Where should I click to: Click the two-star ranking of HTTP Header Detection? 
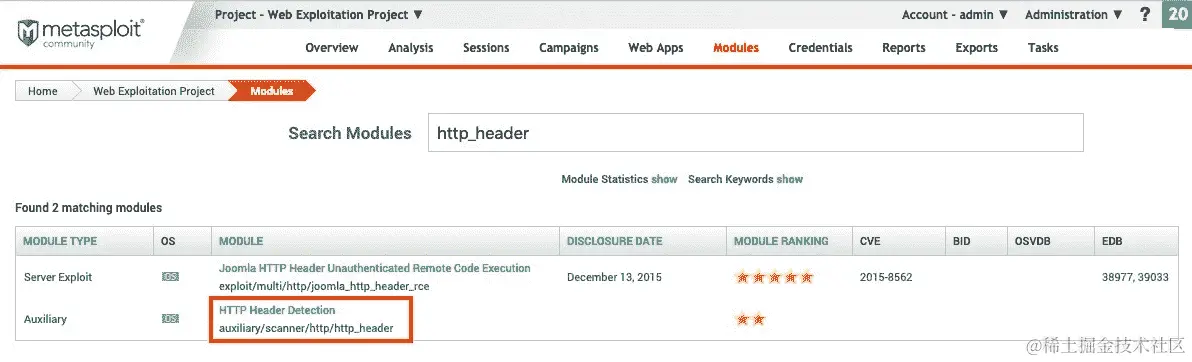pos(750,319)
